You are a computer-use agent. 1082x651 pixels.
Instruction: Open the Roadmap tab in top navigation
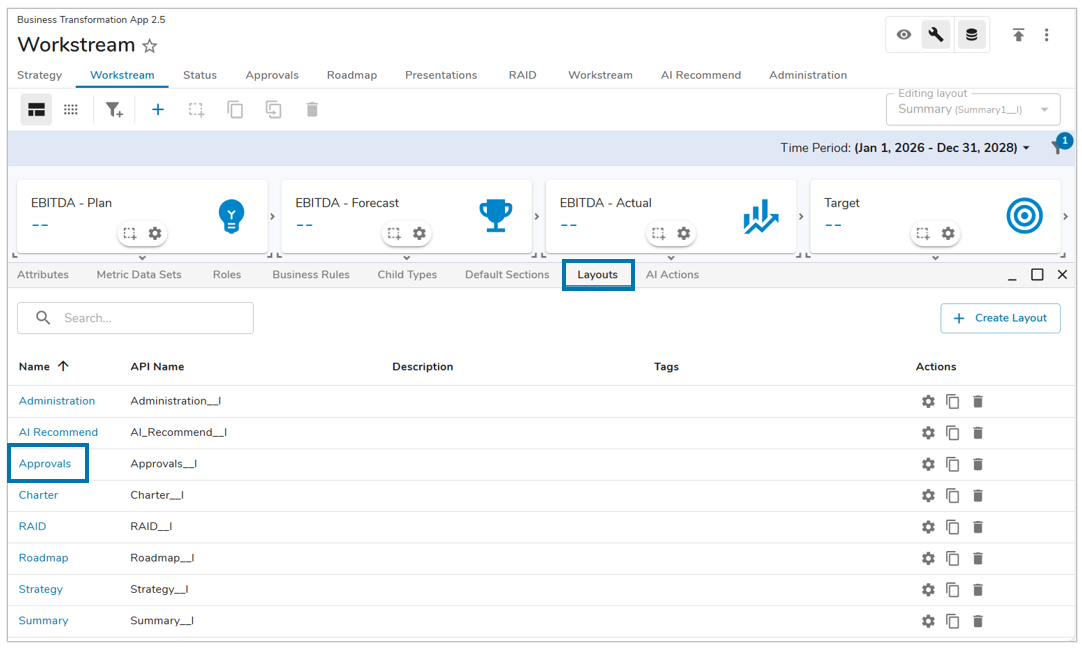(352, 75)
